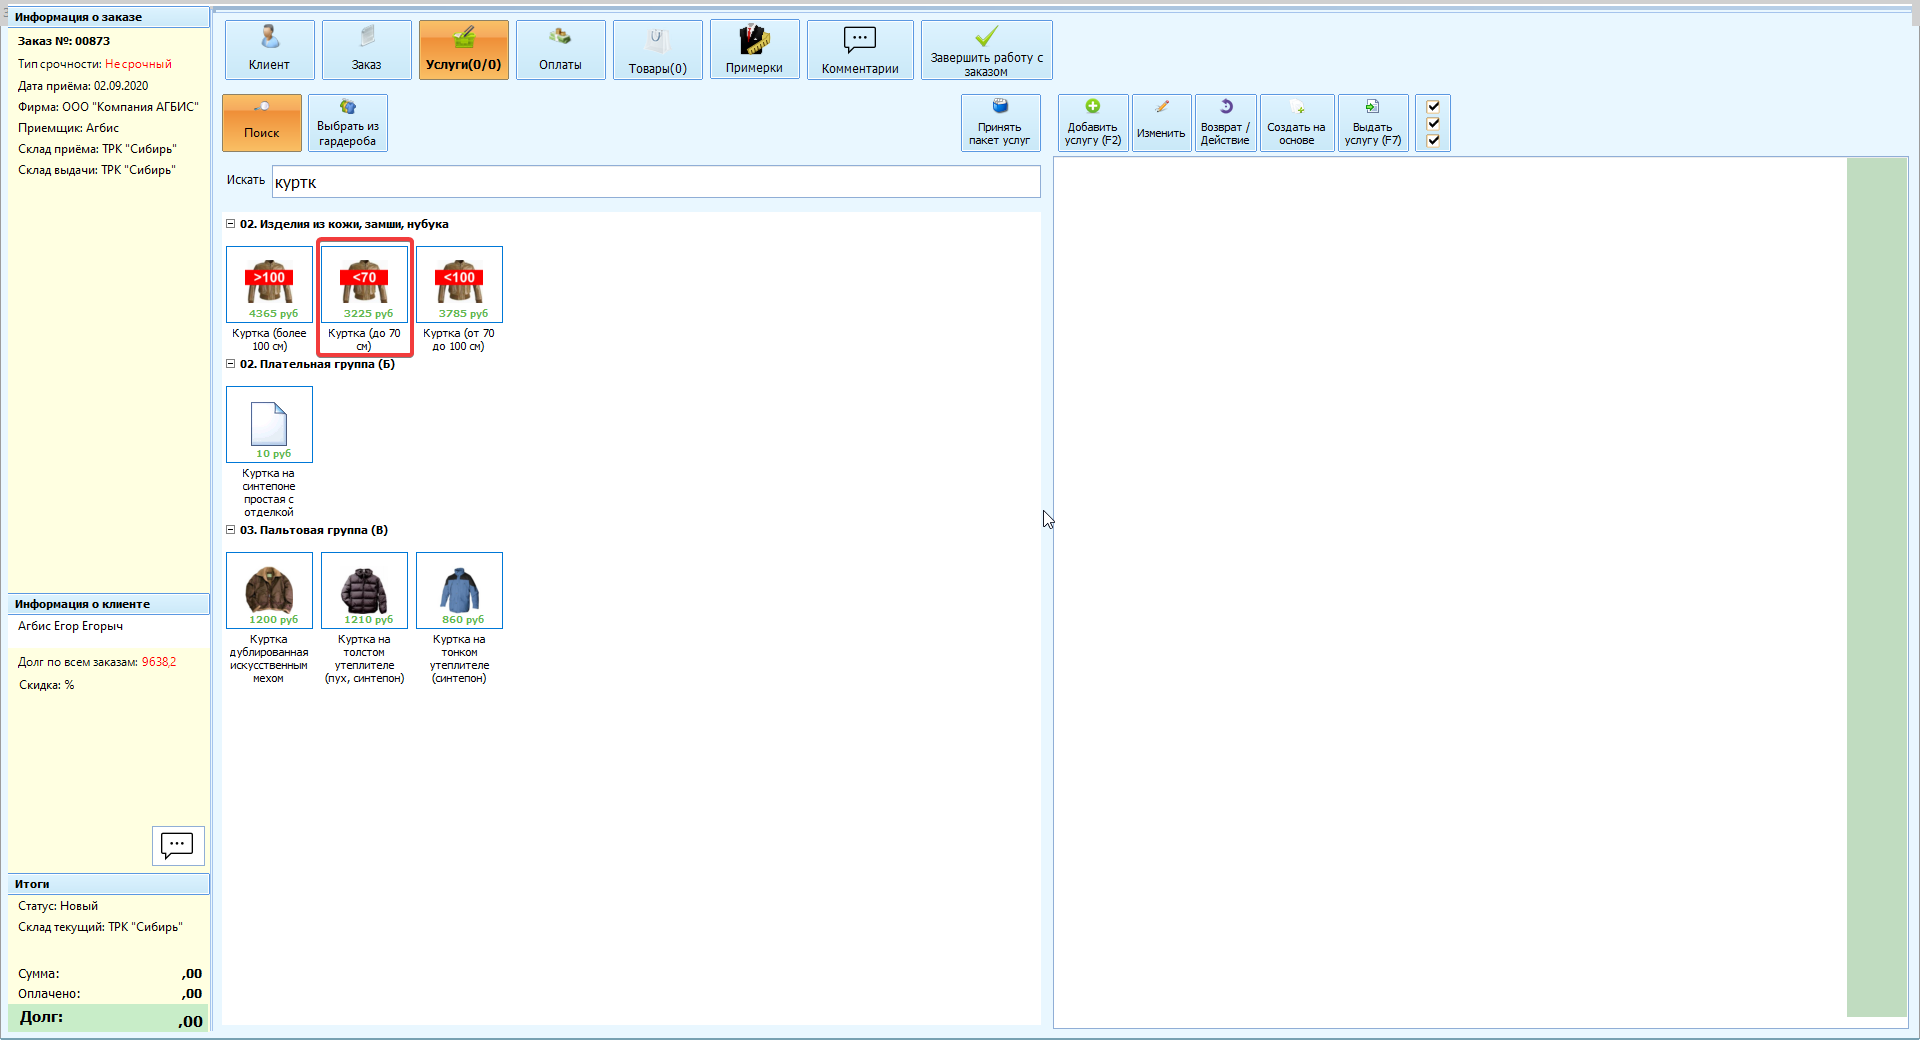Click the Информация о клиенте header
The image size is (1920, 1040).
pos(109,604)
